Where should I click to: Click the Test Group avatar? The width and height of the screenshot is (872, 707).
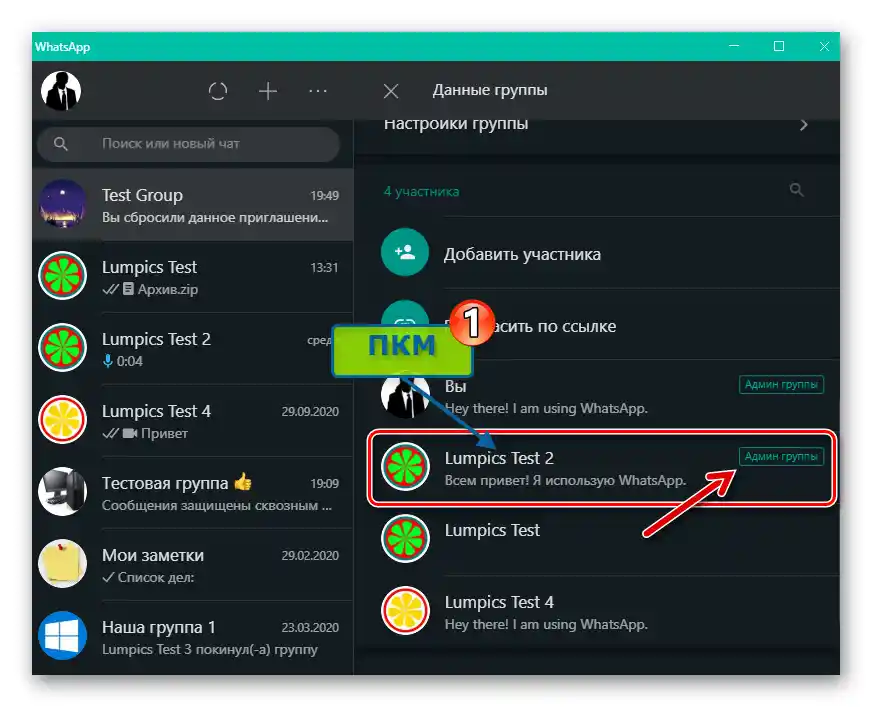[x=62, y=204]
